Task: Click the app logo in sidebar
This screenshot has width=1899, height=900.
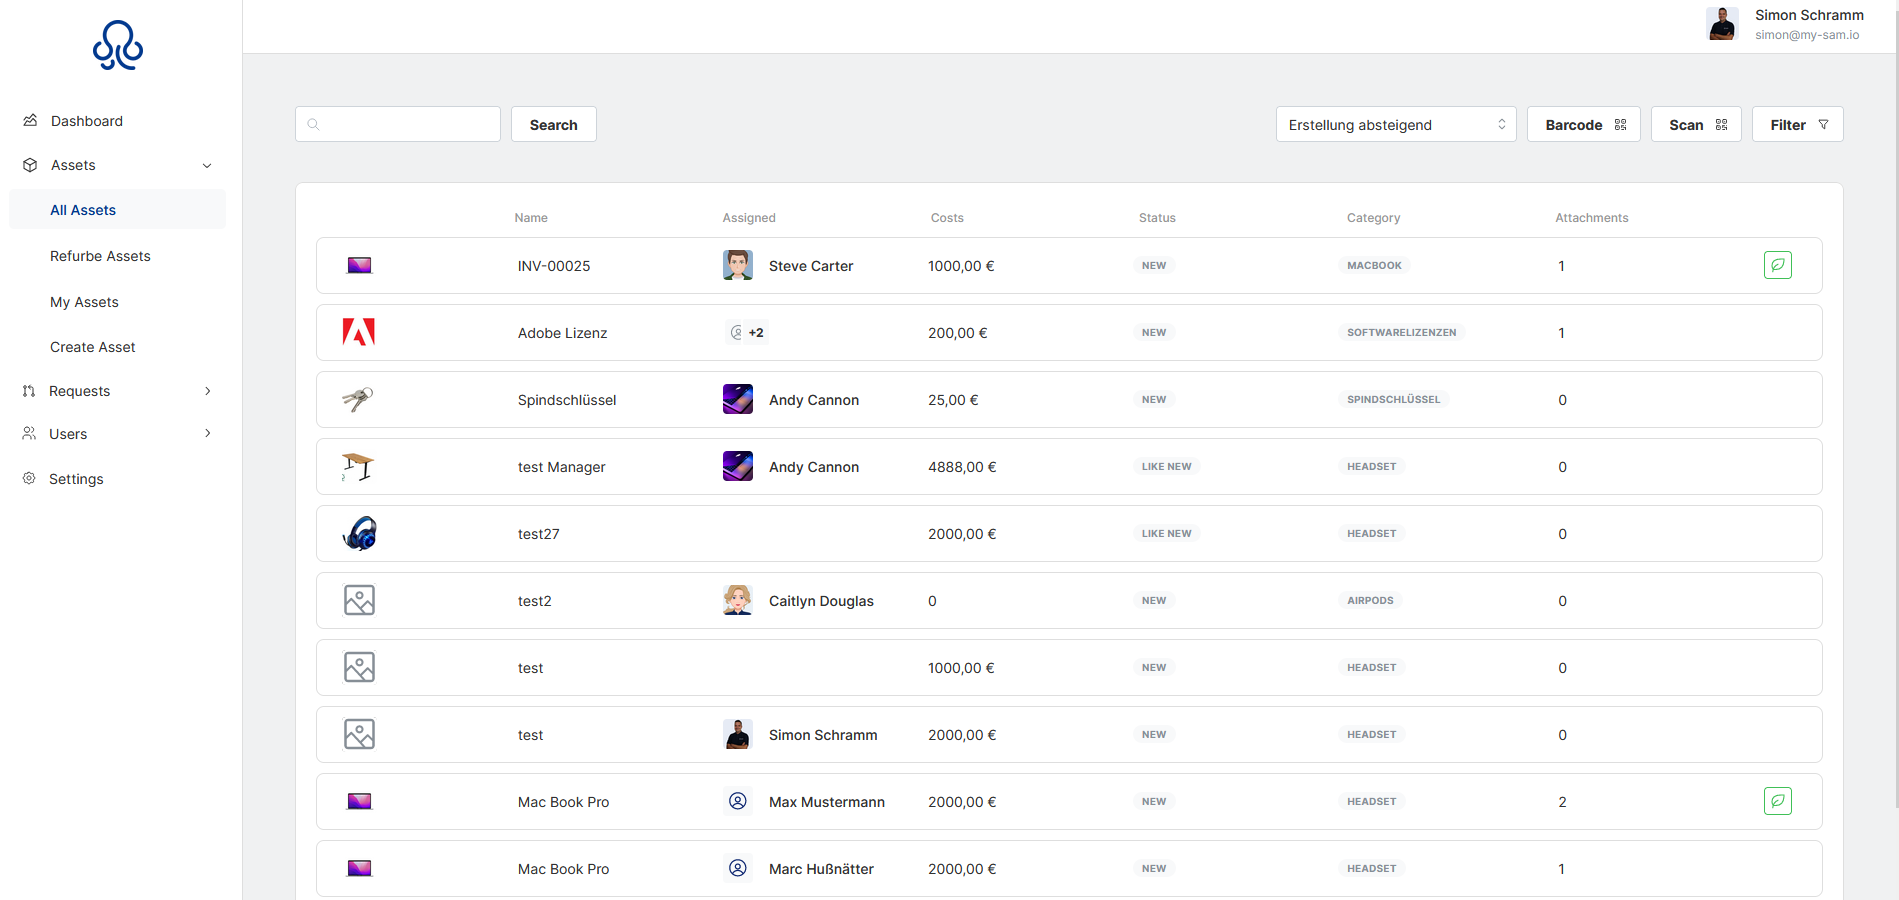Action: point(118,45)
